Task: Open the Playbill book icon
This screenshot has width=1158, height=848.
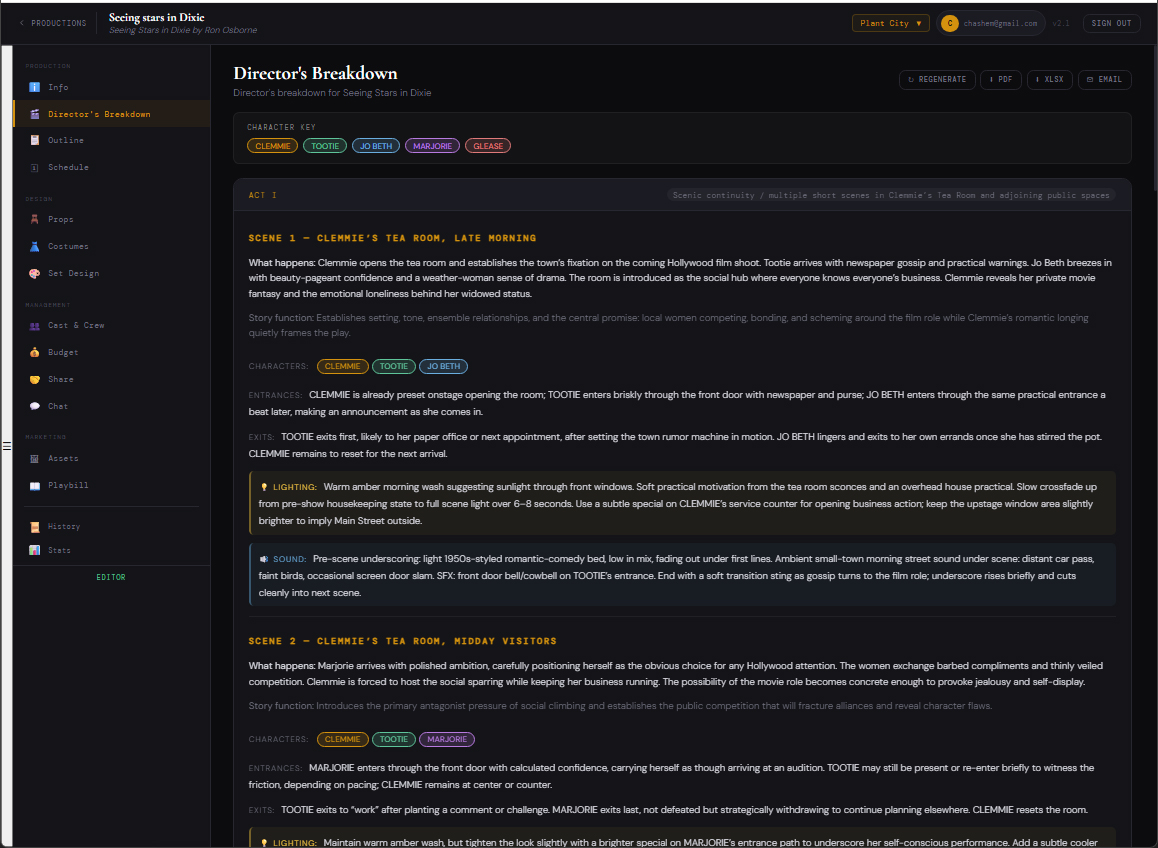Action: (35, 485)
